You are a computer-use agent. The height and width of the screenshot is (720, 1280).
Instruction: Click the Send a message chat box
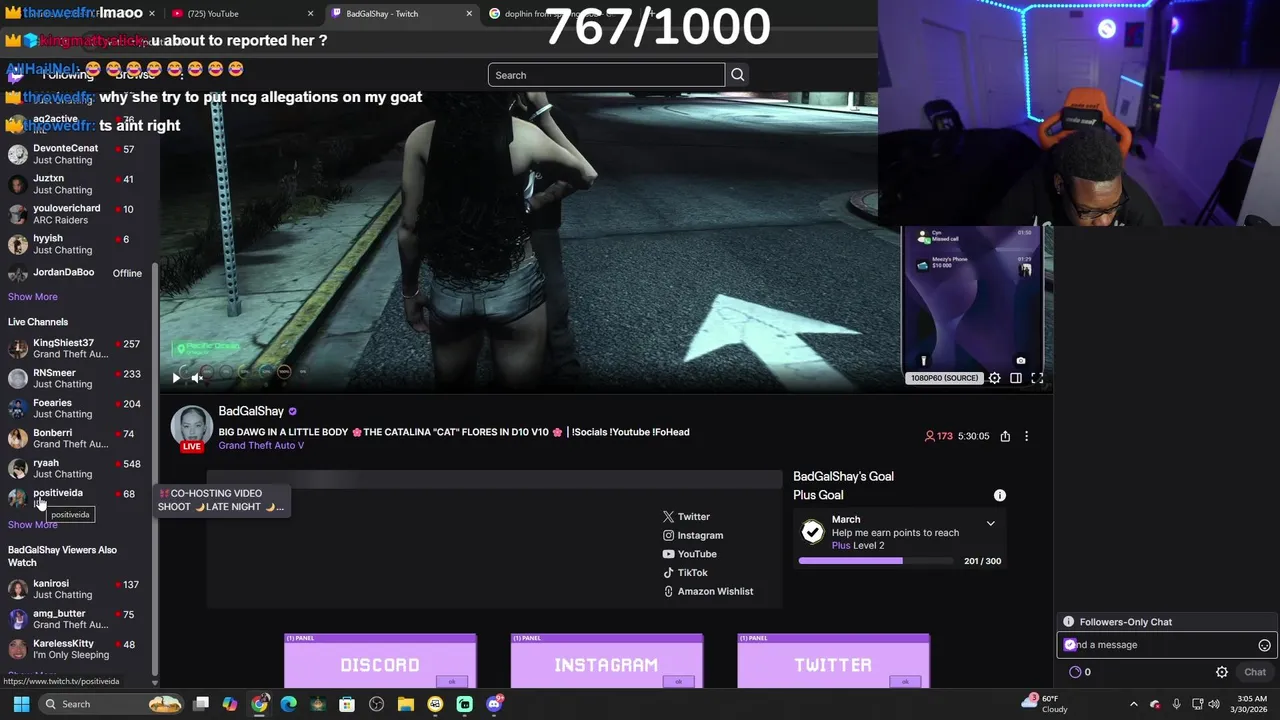coord(1156,645)
